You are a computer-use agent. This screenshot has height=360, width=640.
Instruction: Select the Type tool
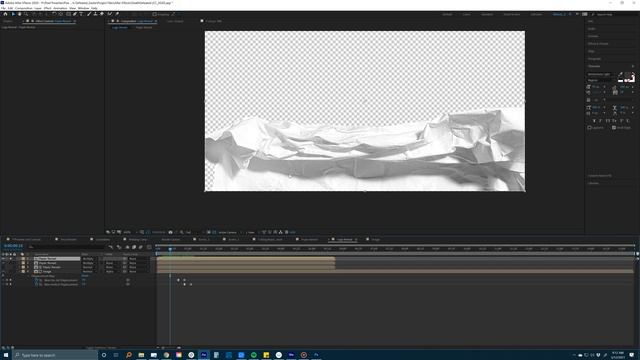81,14
